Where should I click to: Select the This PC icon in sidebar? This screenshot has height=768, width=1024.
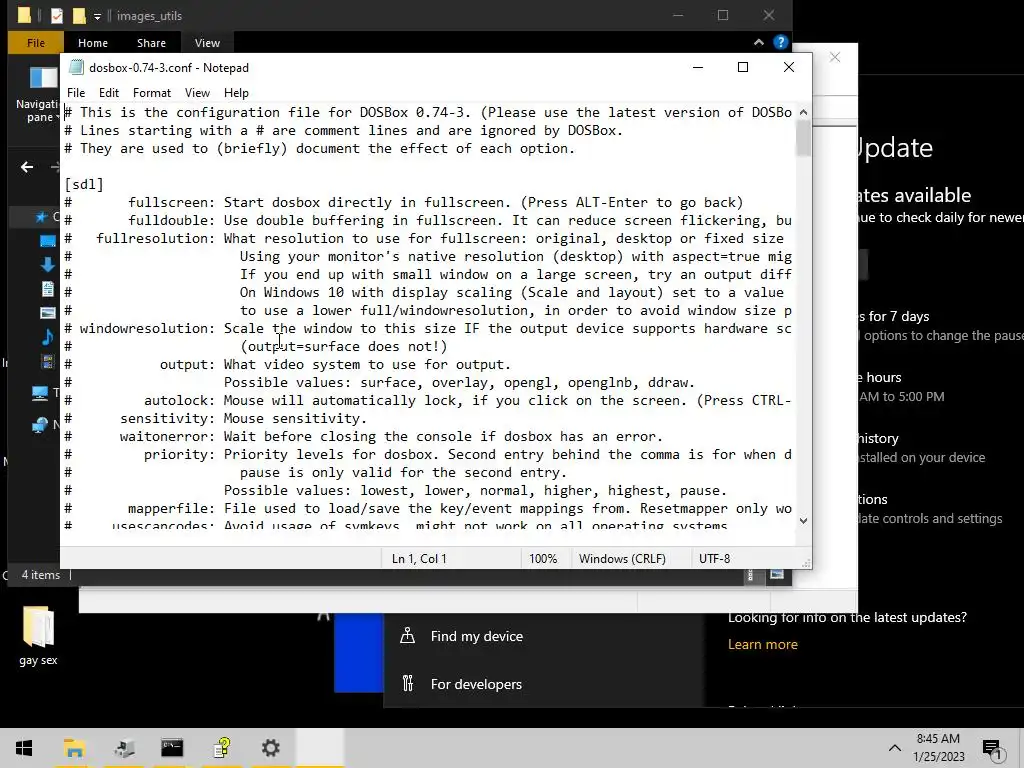tap(40, 393)
